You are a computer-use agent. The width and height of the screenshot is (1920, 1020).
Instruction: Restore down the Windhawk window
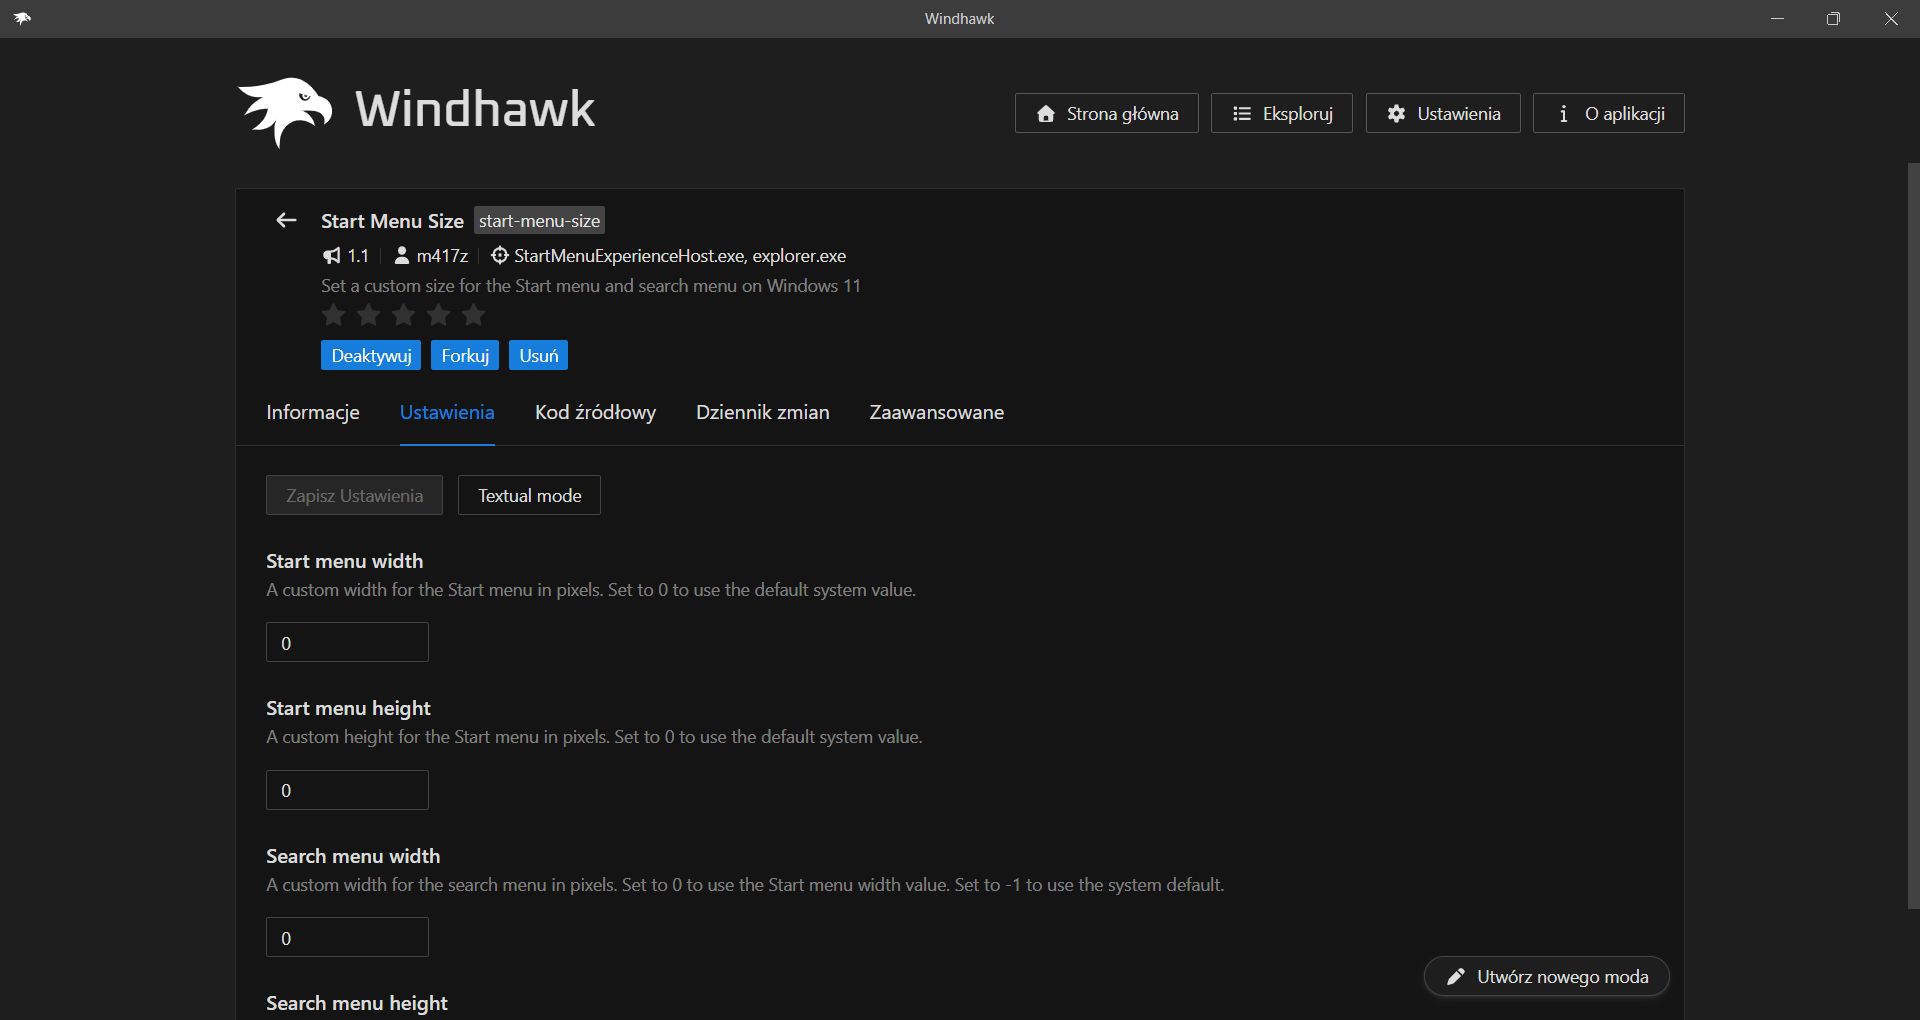coord(1833,18)
